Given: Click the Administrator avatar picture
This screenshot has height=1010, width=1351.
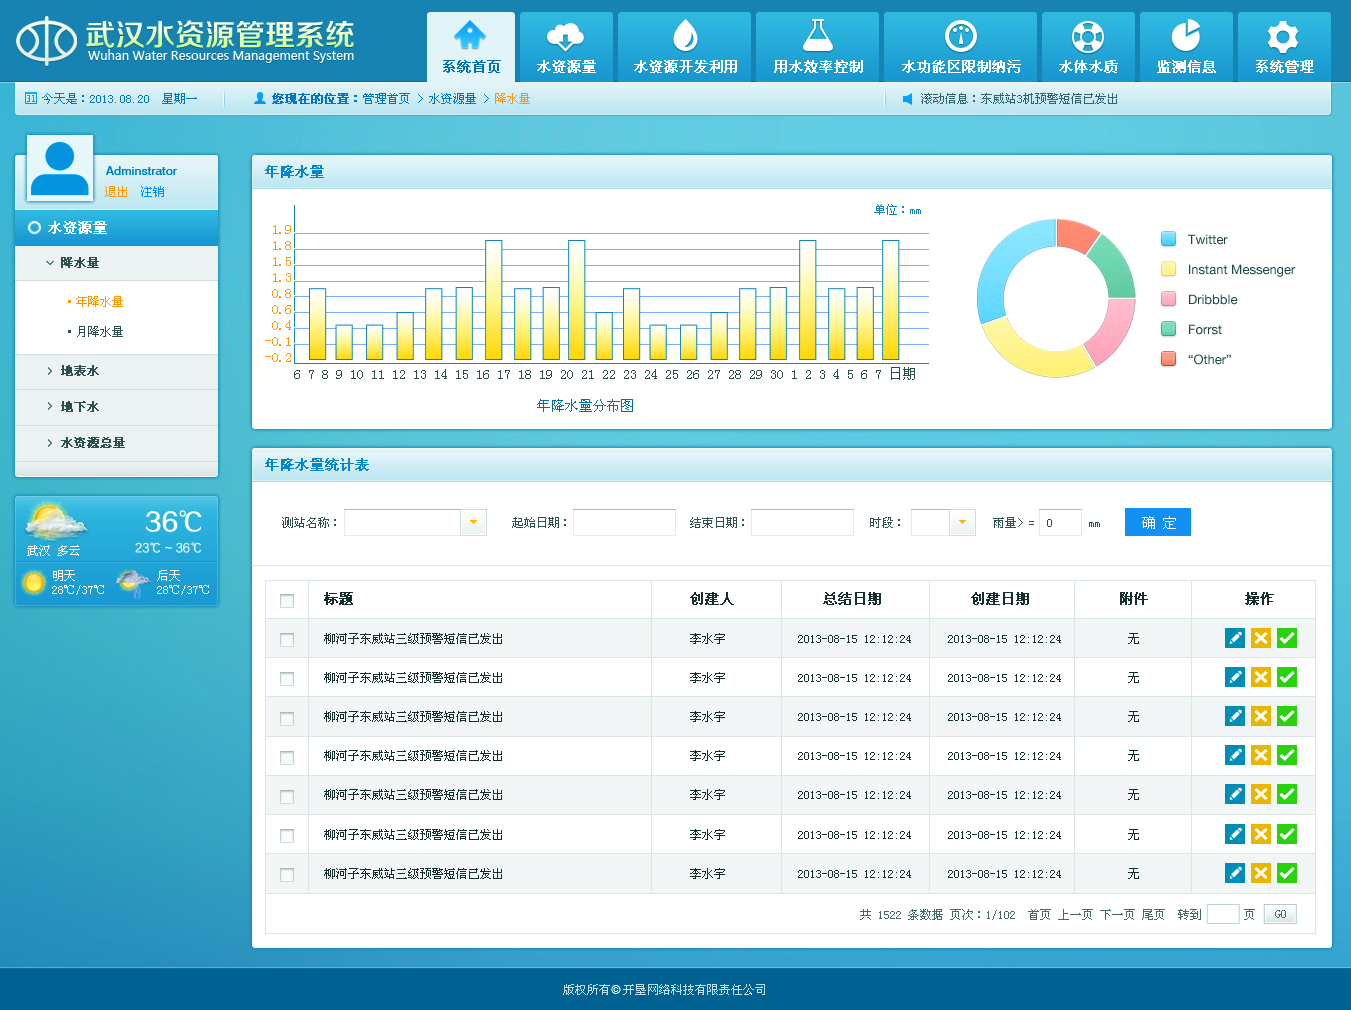Looking at the screenshot, I should click(60, 168).
